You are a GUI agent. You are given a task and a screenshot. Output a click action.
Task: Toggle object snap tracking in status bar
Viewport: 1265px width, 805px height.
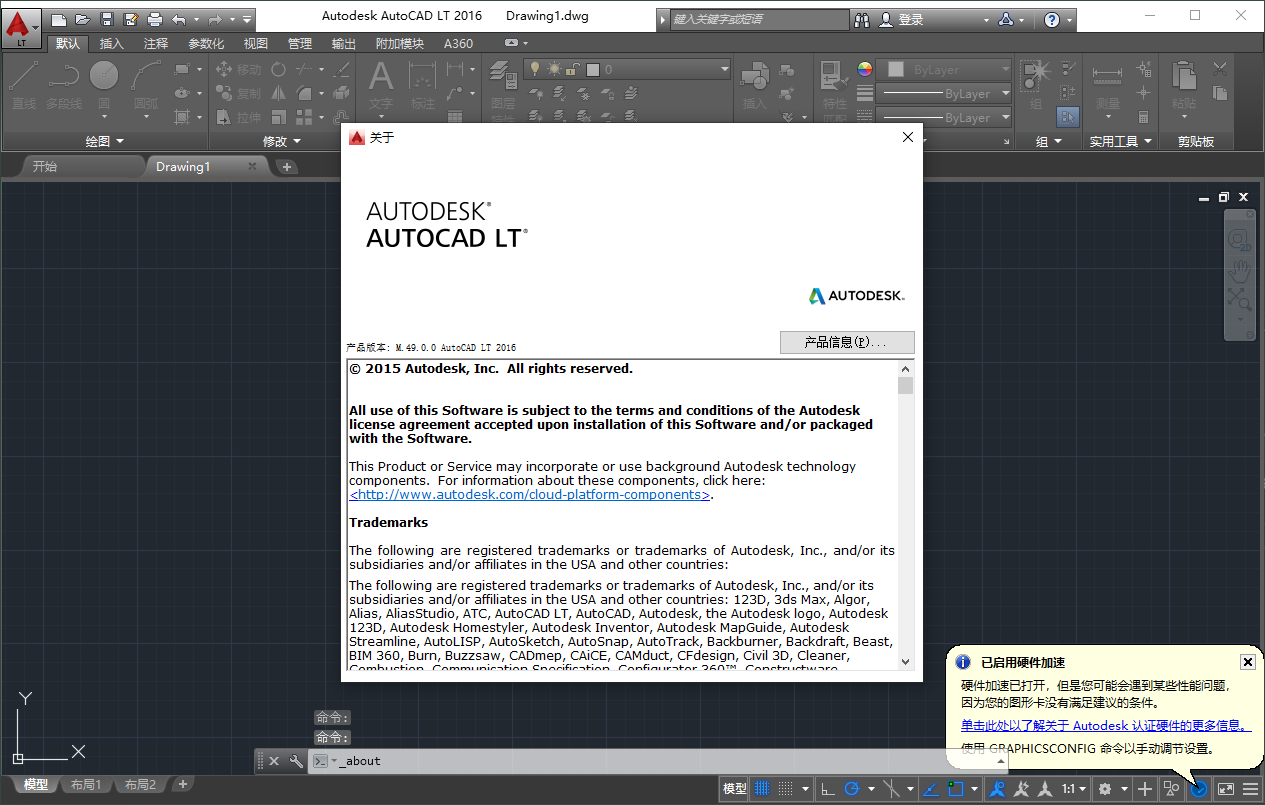coord(930,788)
